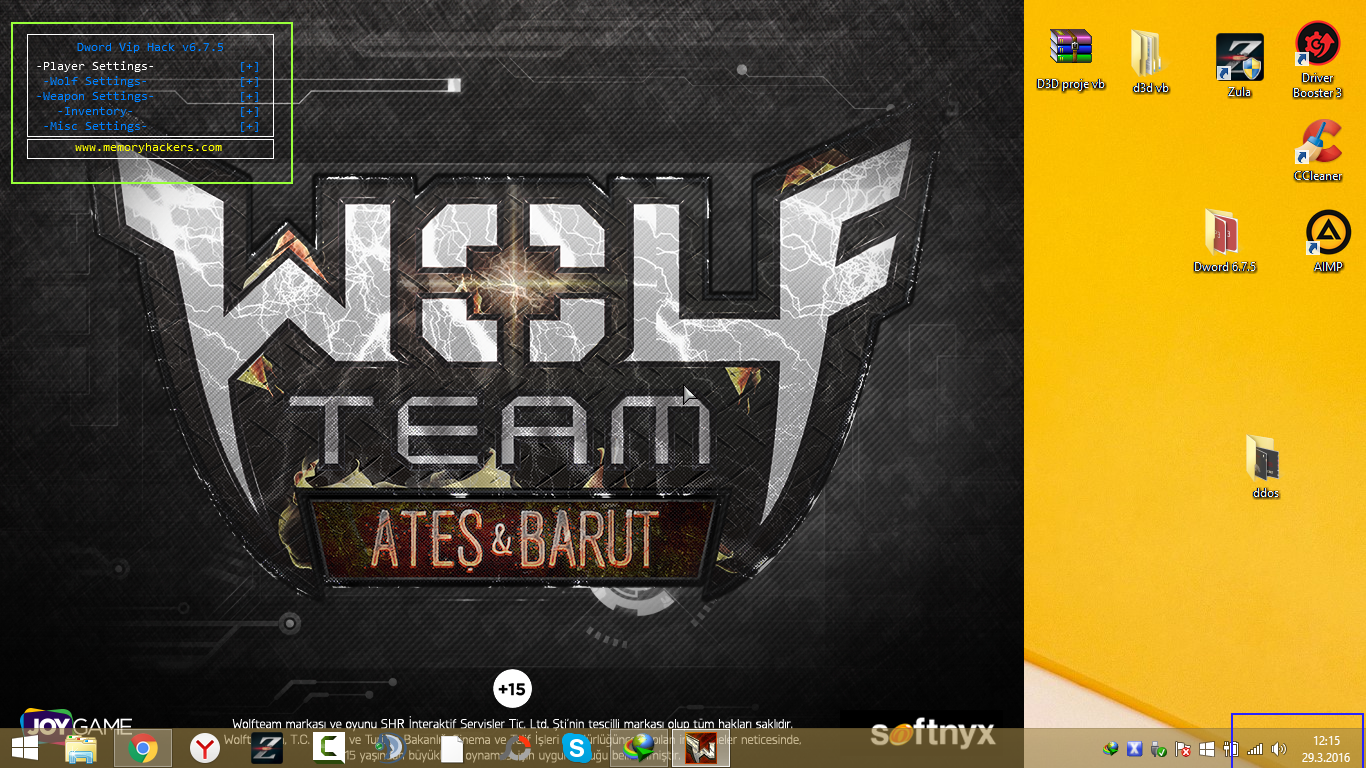Open Camtasia from the taskbar
This screenshot has height=768, width=1366.
pyautogui.click(x=329, y=748)
